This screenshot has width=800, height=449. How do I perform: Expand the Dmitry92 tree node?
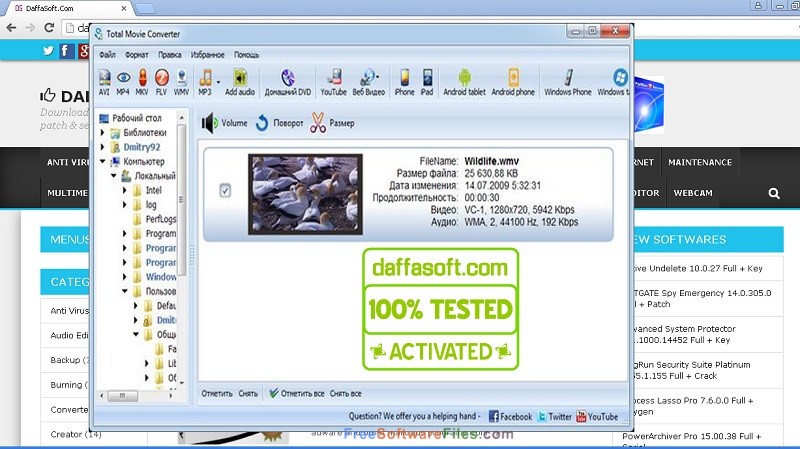tap(102, 147)
